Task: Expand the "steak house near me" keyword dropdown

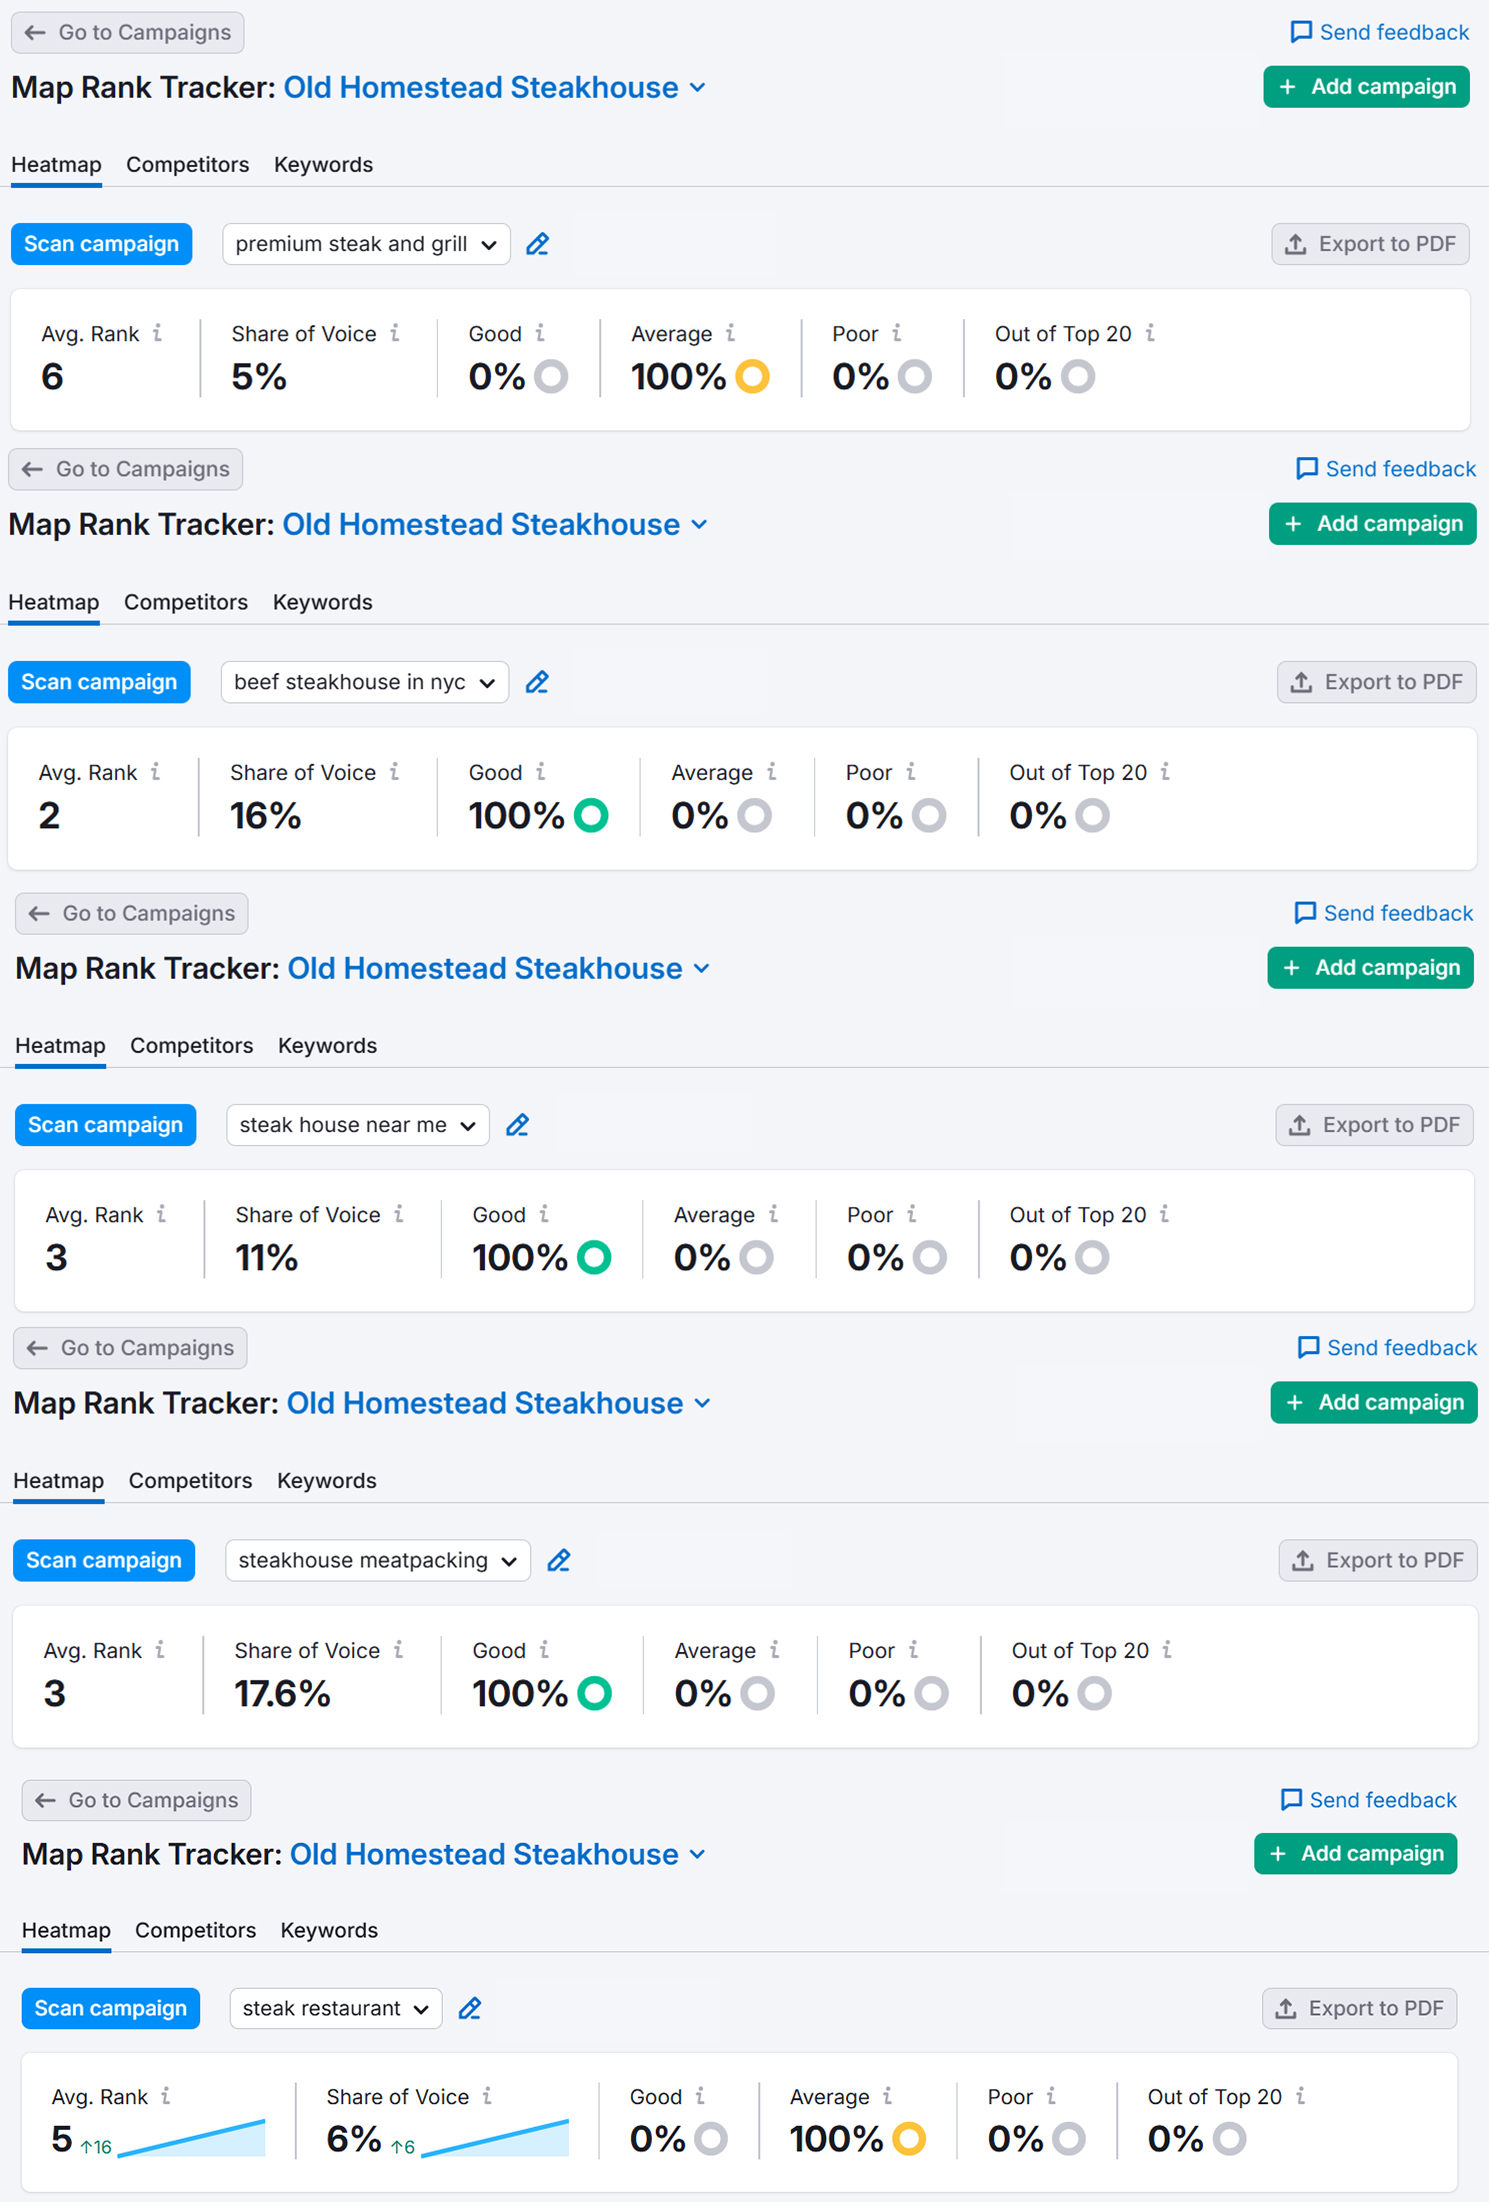Action: (357, 1125)
